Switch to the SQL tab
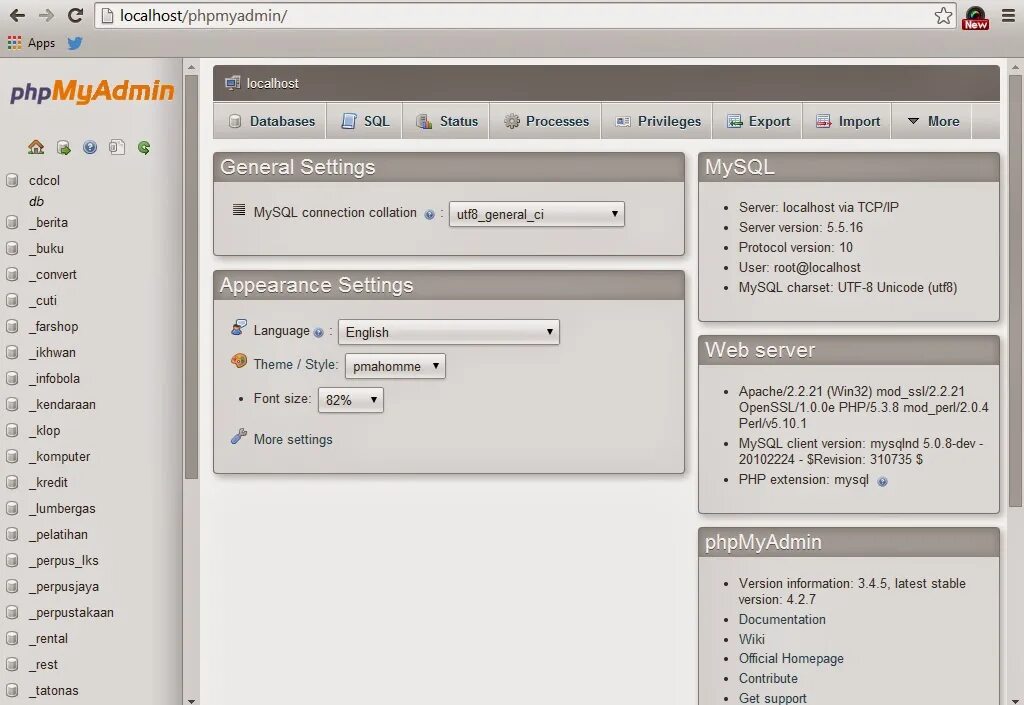 point(365,121)
